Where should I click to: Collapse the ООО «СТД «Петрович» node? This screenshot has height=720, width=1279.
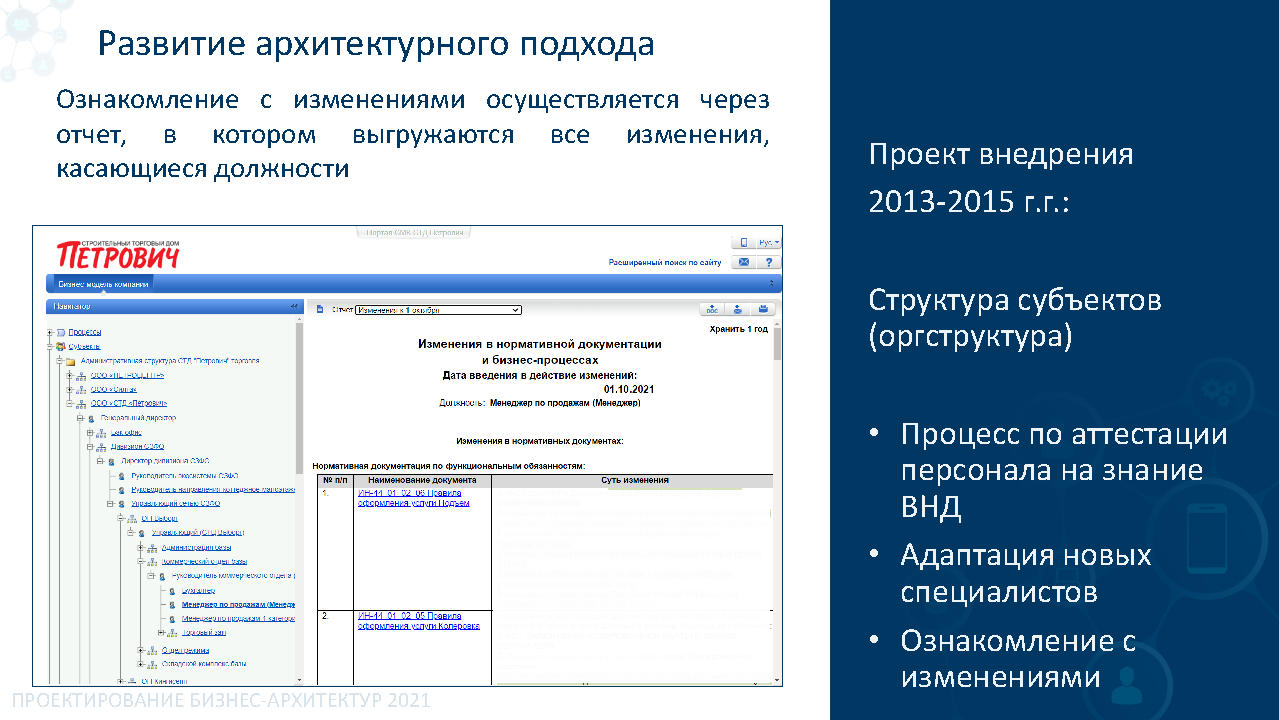click(70, 404)
